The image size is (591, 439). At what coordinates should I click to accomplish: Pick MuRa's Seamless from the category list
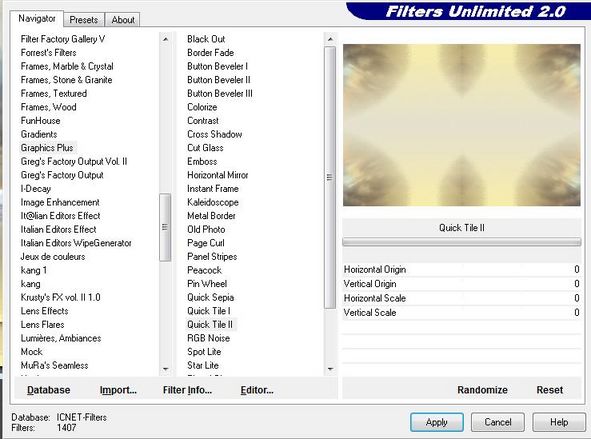click(x=54, y=365)
